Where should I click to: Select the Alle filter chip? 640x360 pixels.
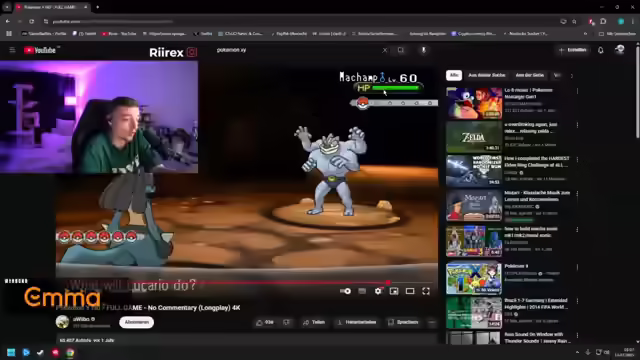453,75
